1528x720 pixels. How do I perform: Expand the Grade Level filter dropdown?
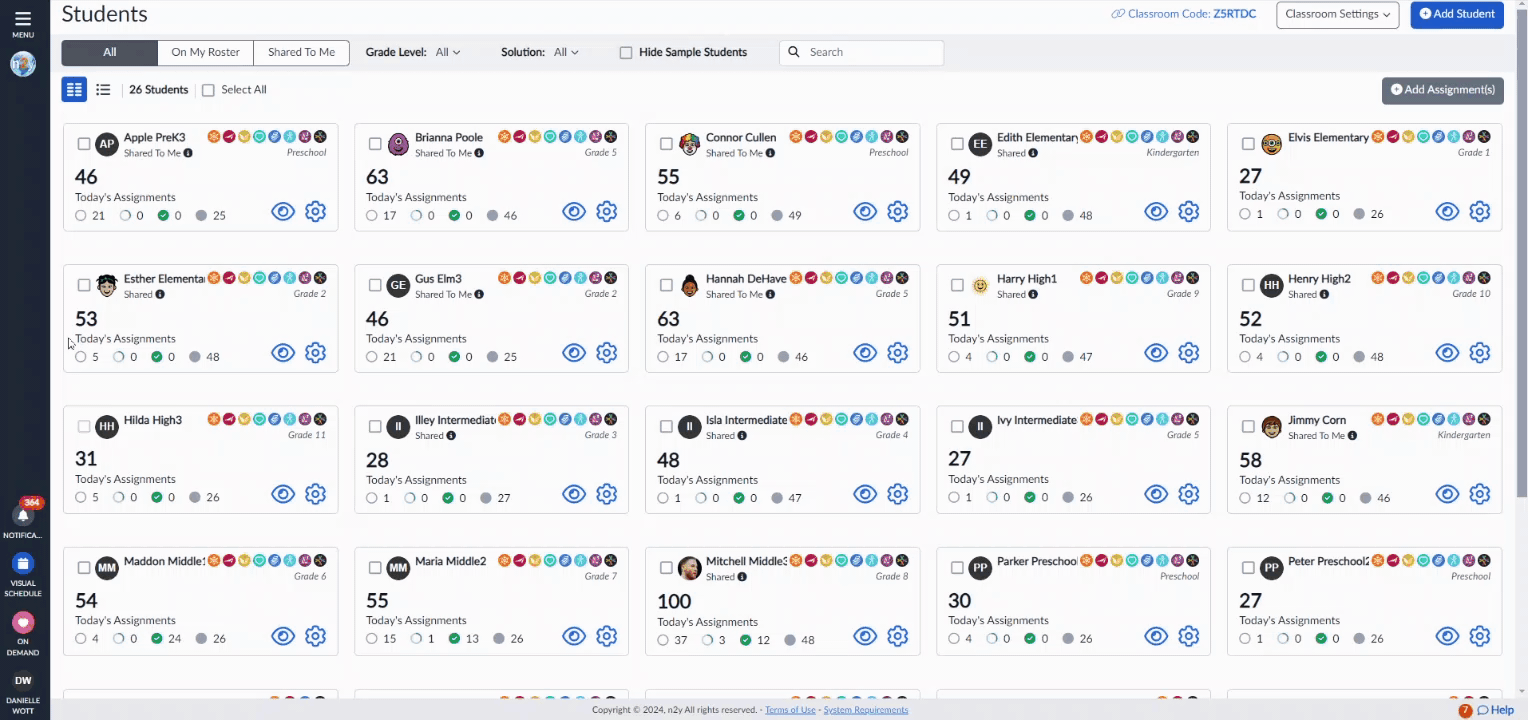pos(448,52)
